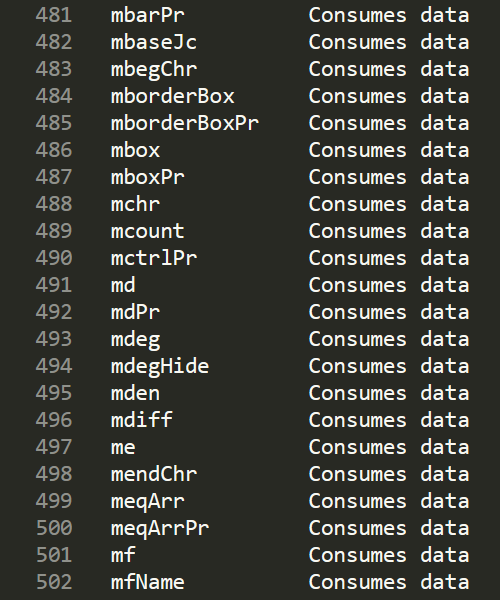Image resolution: width=500 pixels, height=600 pixels.
Task: Click the mbox entry on line 486
Action: [x=135, y=150]
